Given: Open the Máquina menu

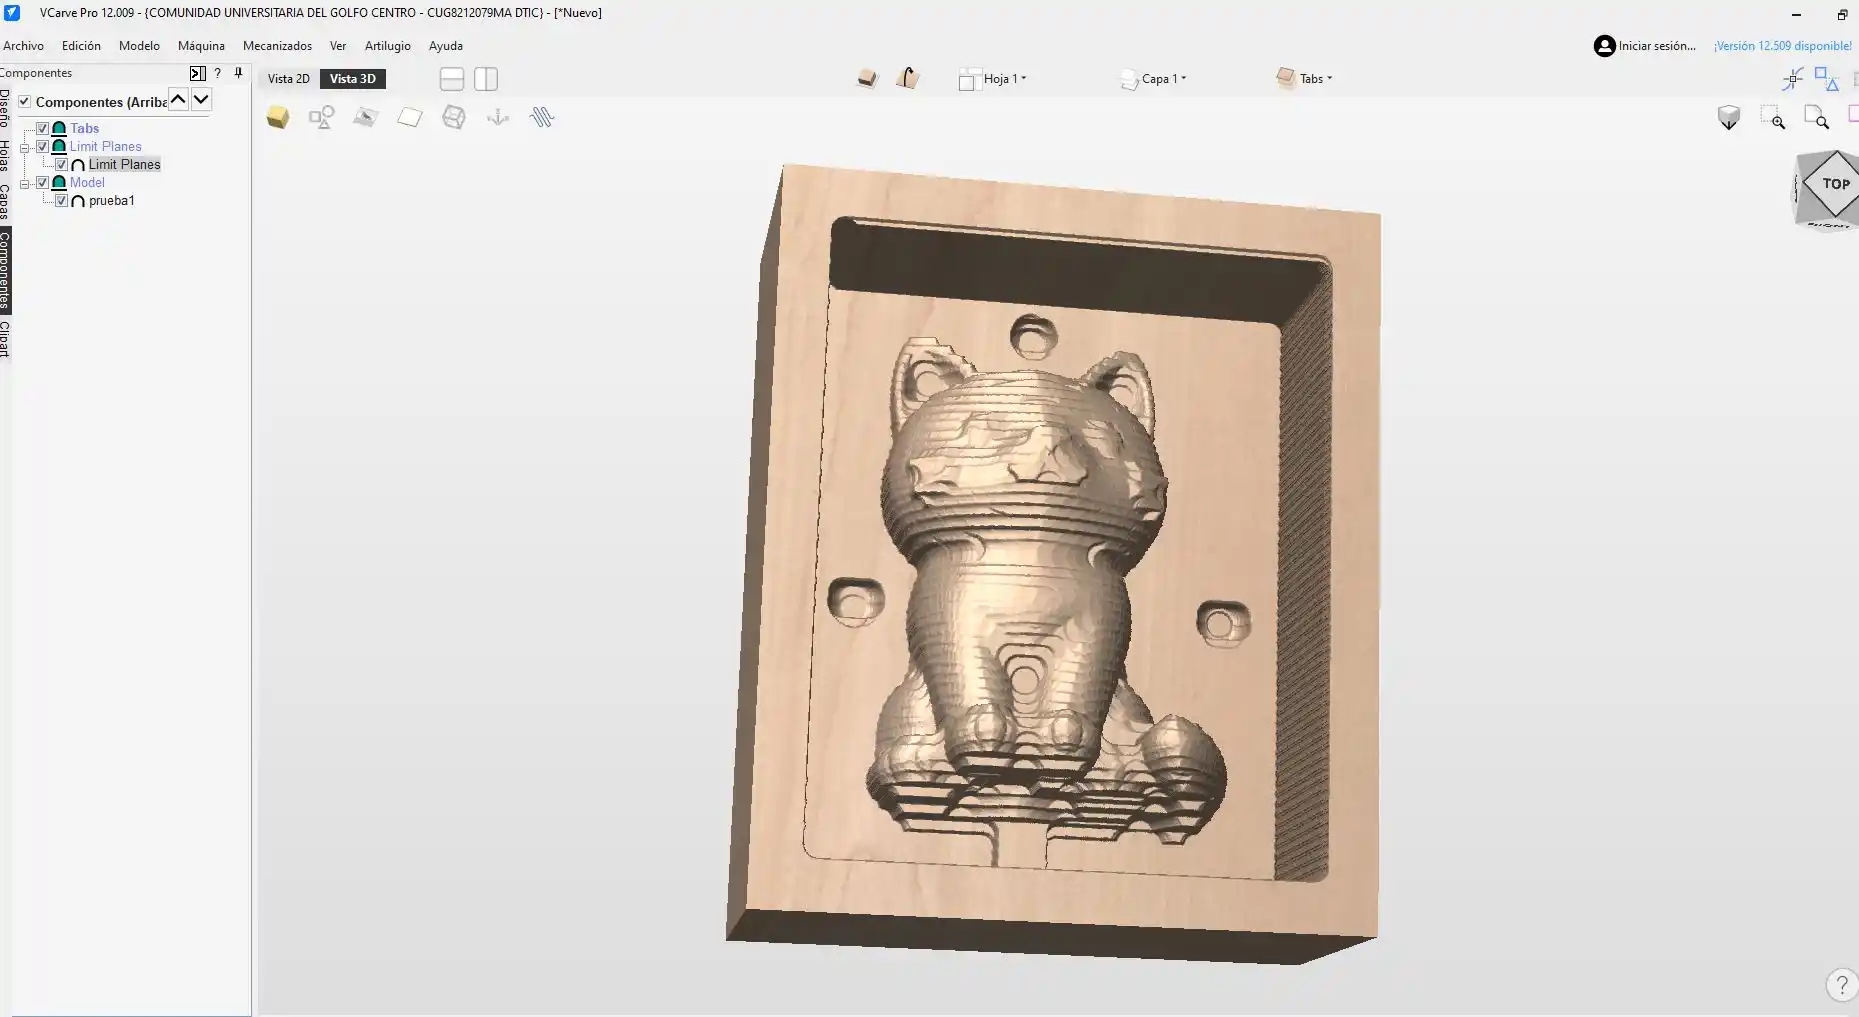Looking at the screenshot, I should point(201,46).
